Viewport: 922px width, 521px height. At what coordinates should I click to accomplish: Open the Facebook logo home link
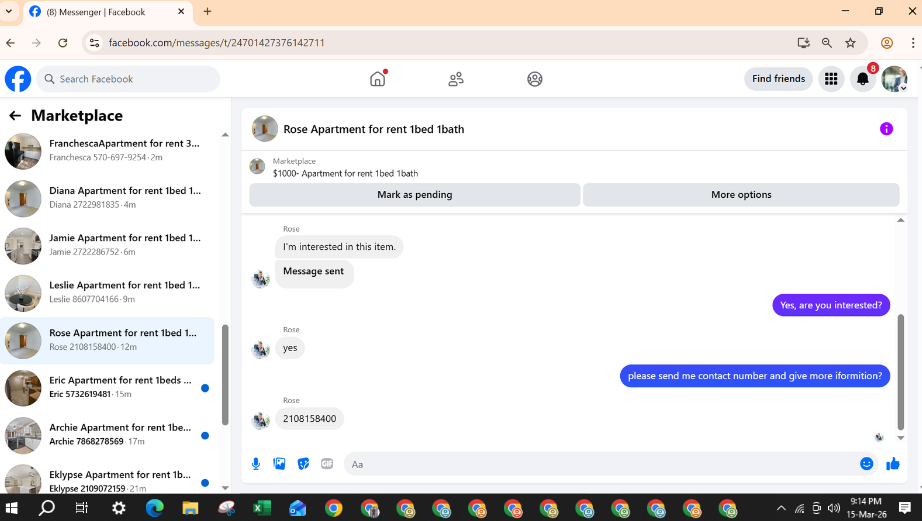(x=18, y=79)
